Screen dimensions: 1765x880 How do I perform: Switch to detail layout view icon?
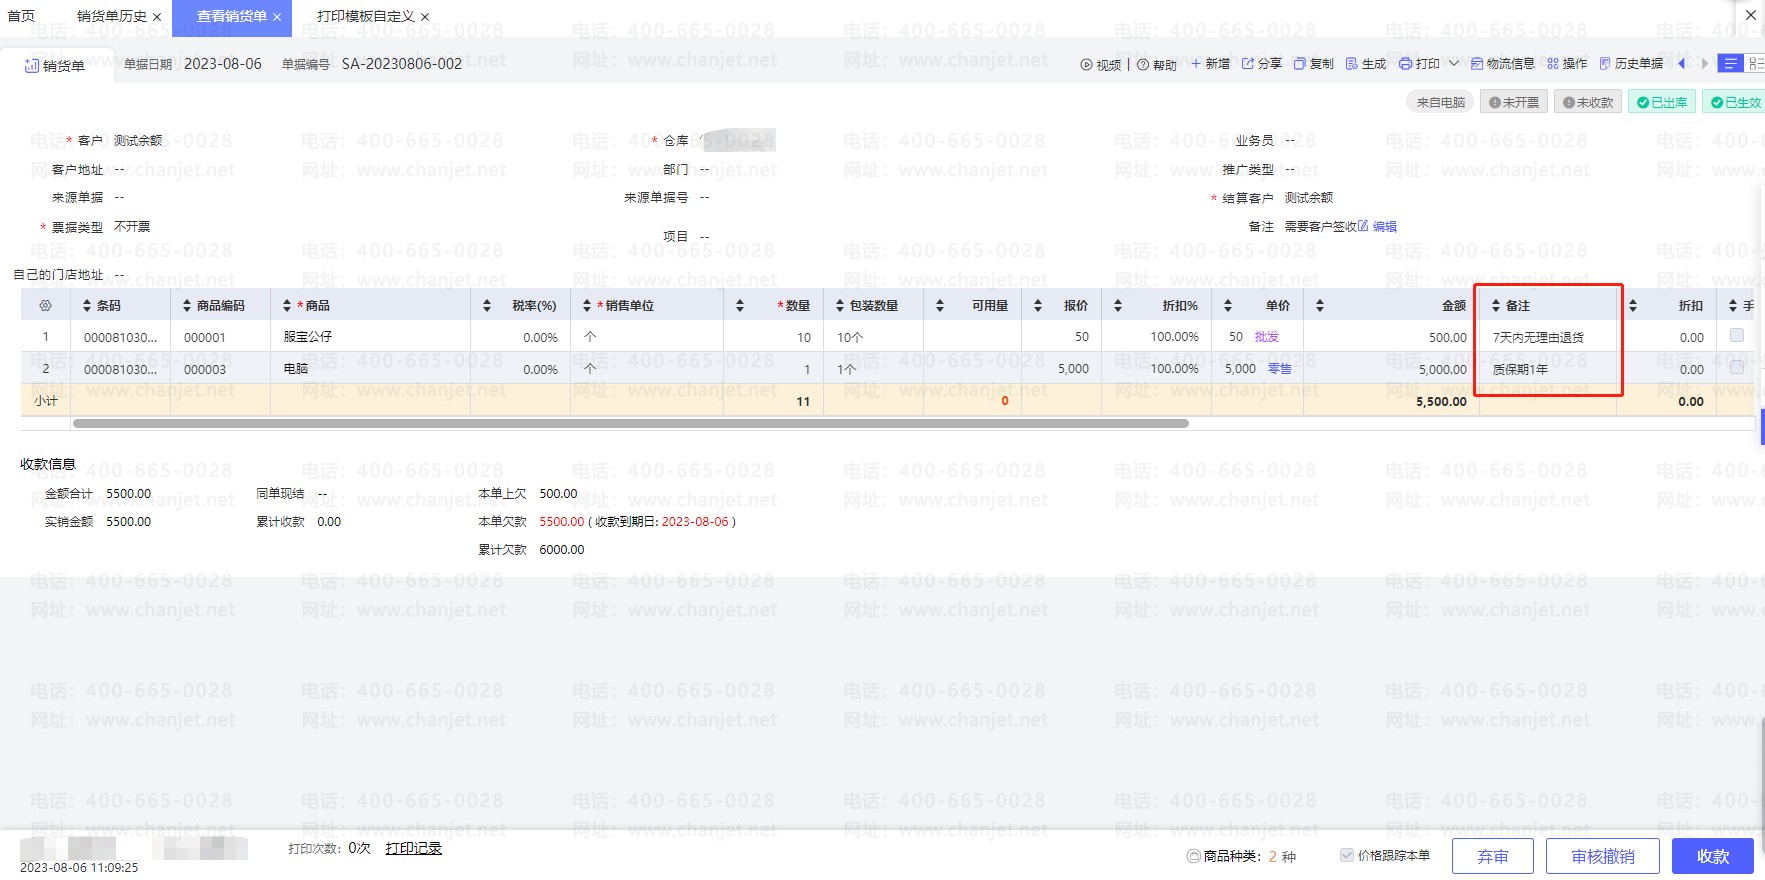coord(1755,64)
